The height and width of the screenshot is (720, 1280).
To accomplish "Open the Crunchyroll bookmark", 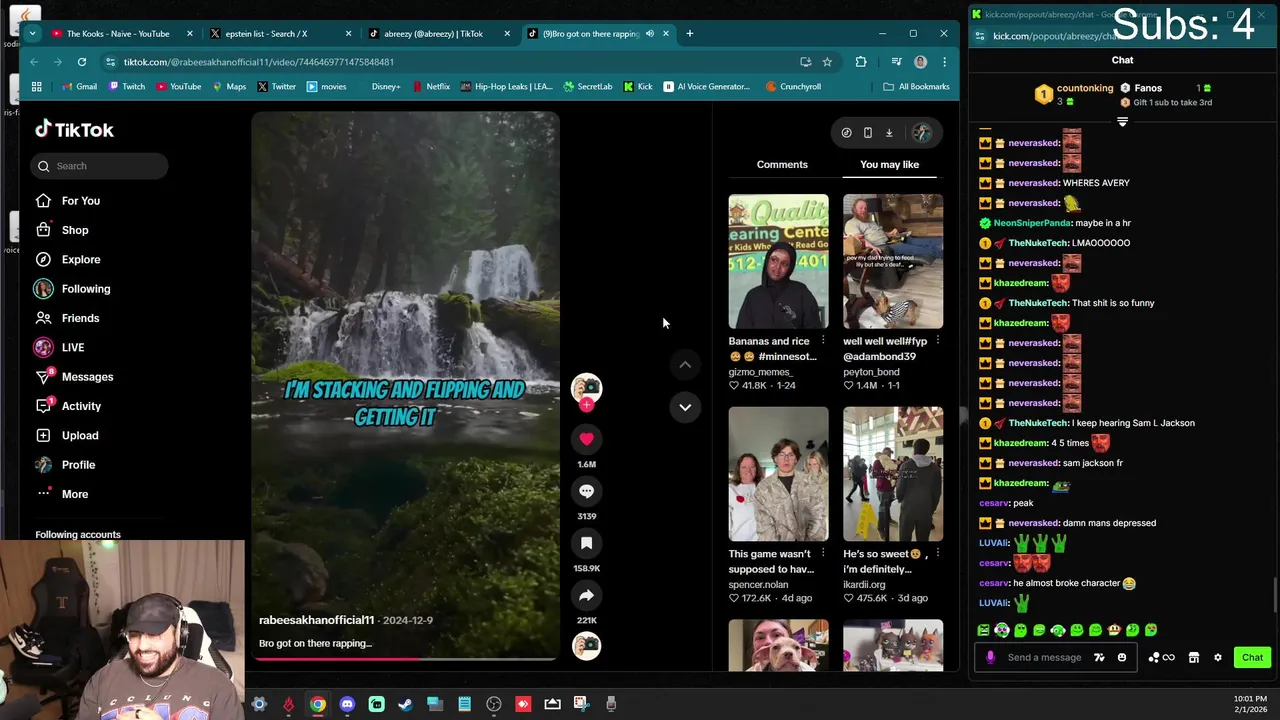I will point(793,87).
